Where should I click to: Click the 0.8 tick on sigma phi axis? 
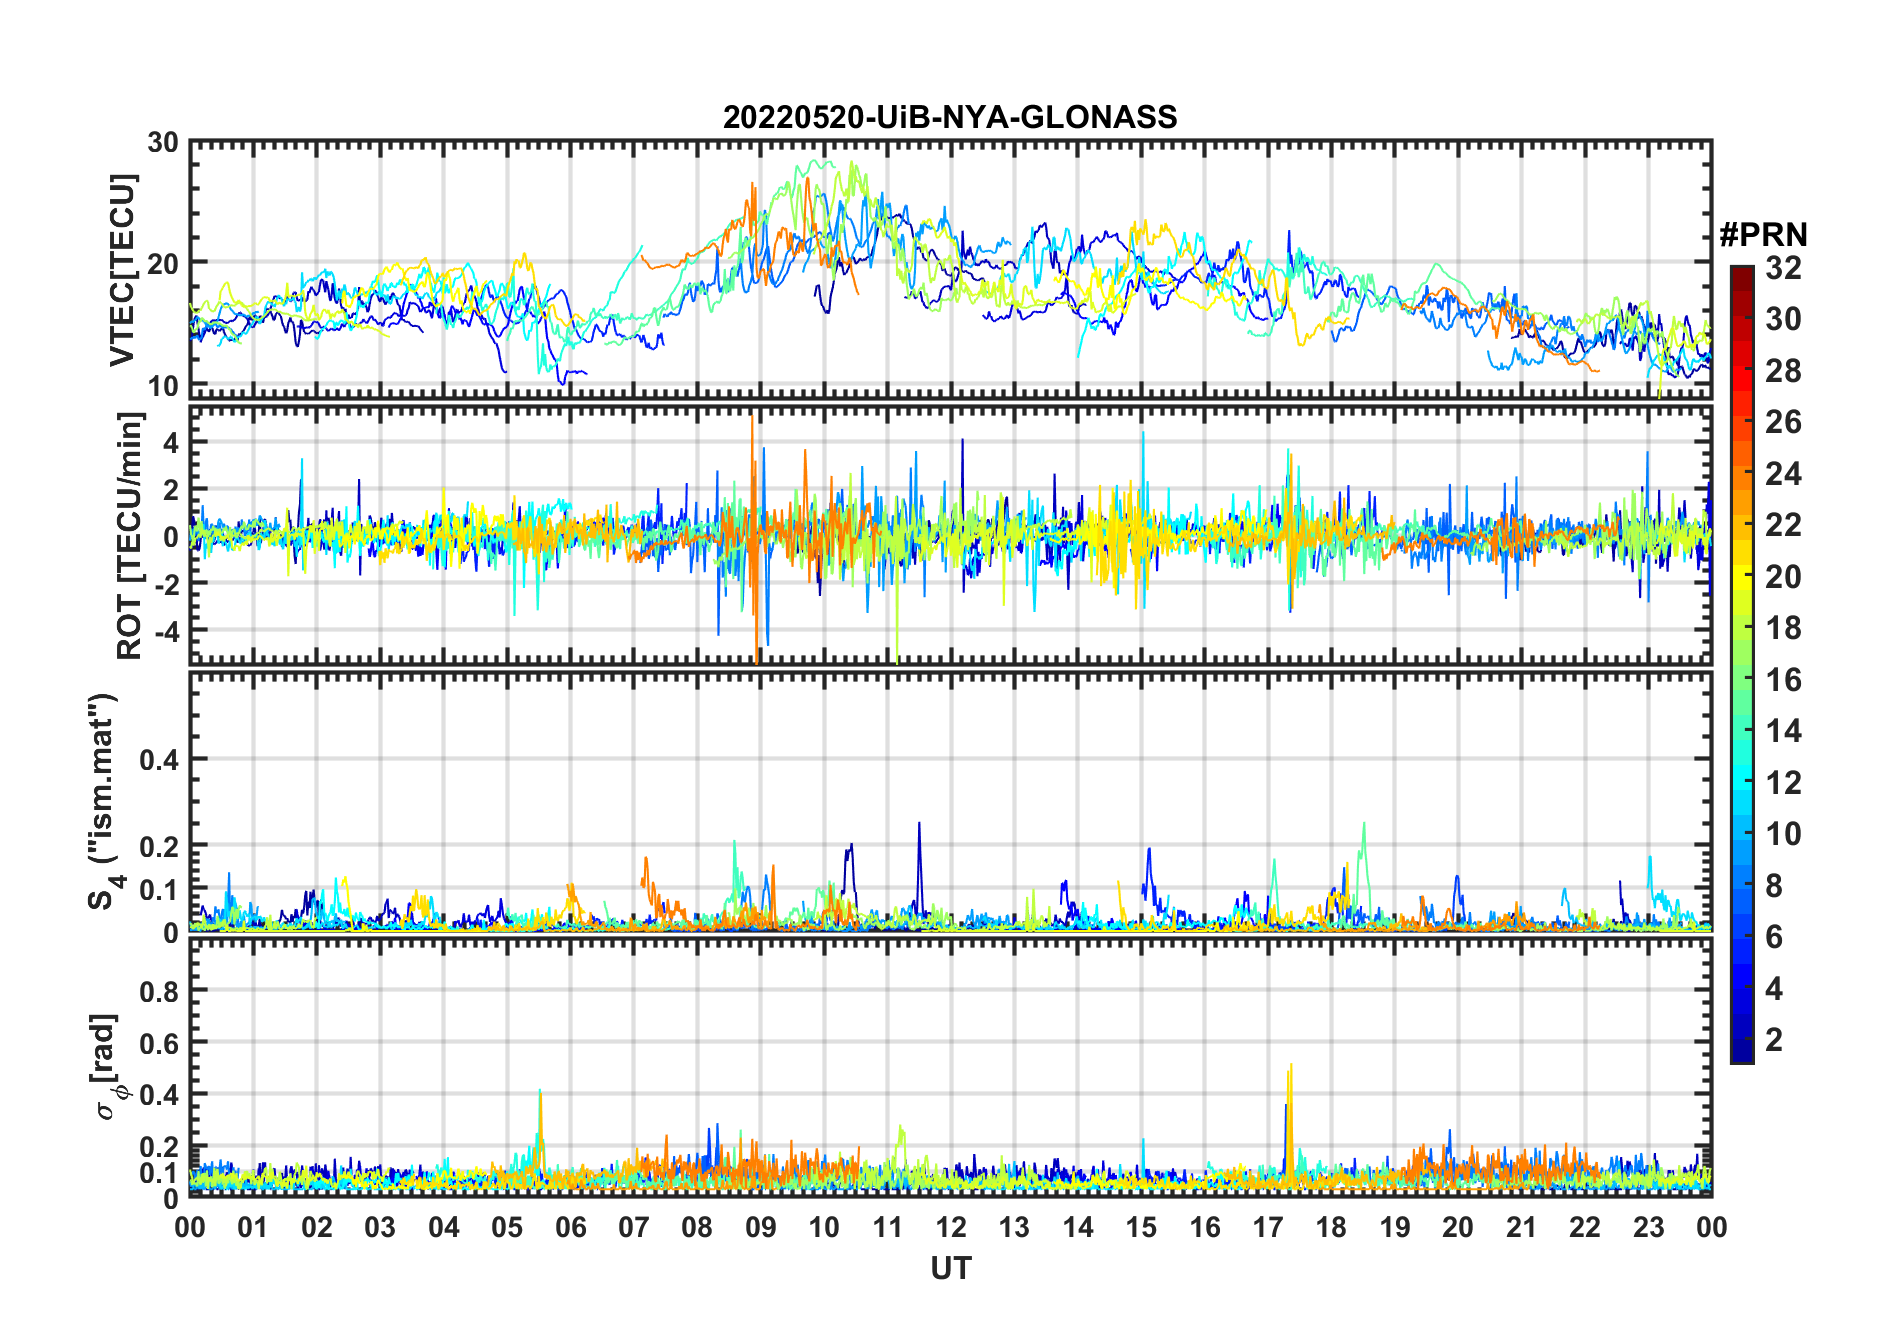tap(158, 991)
